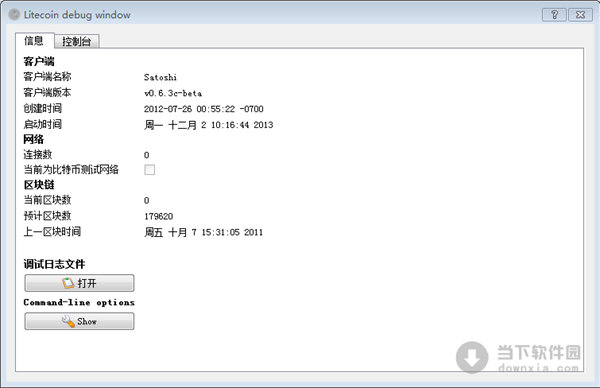Click the 当前区块数 label
600x388 pixels.
[x=47, y=200]
